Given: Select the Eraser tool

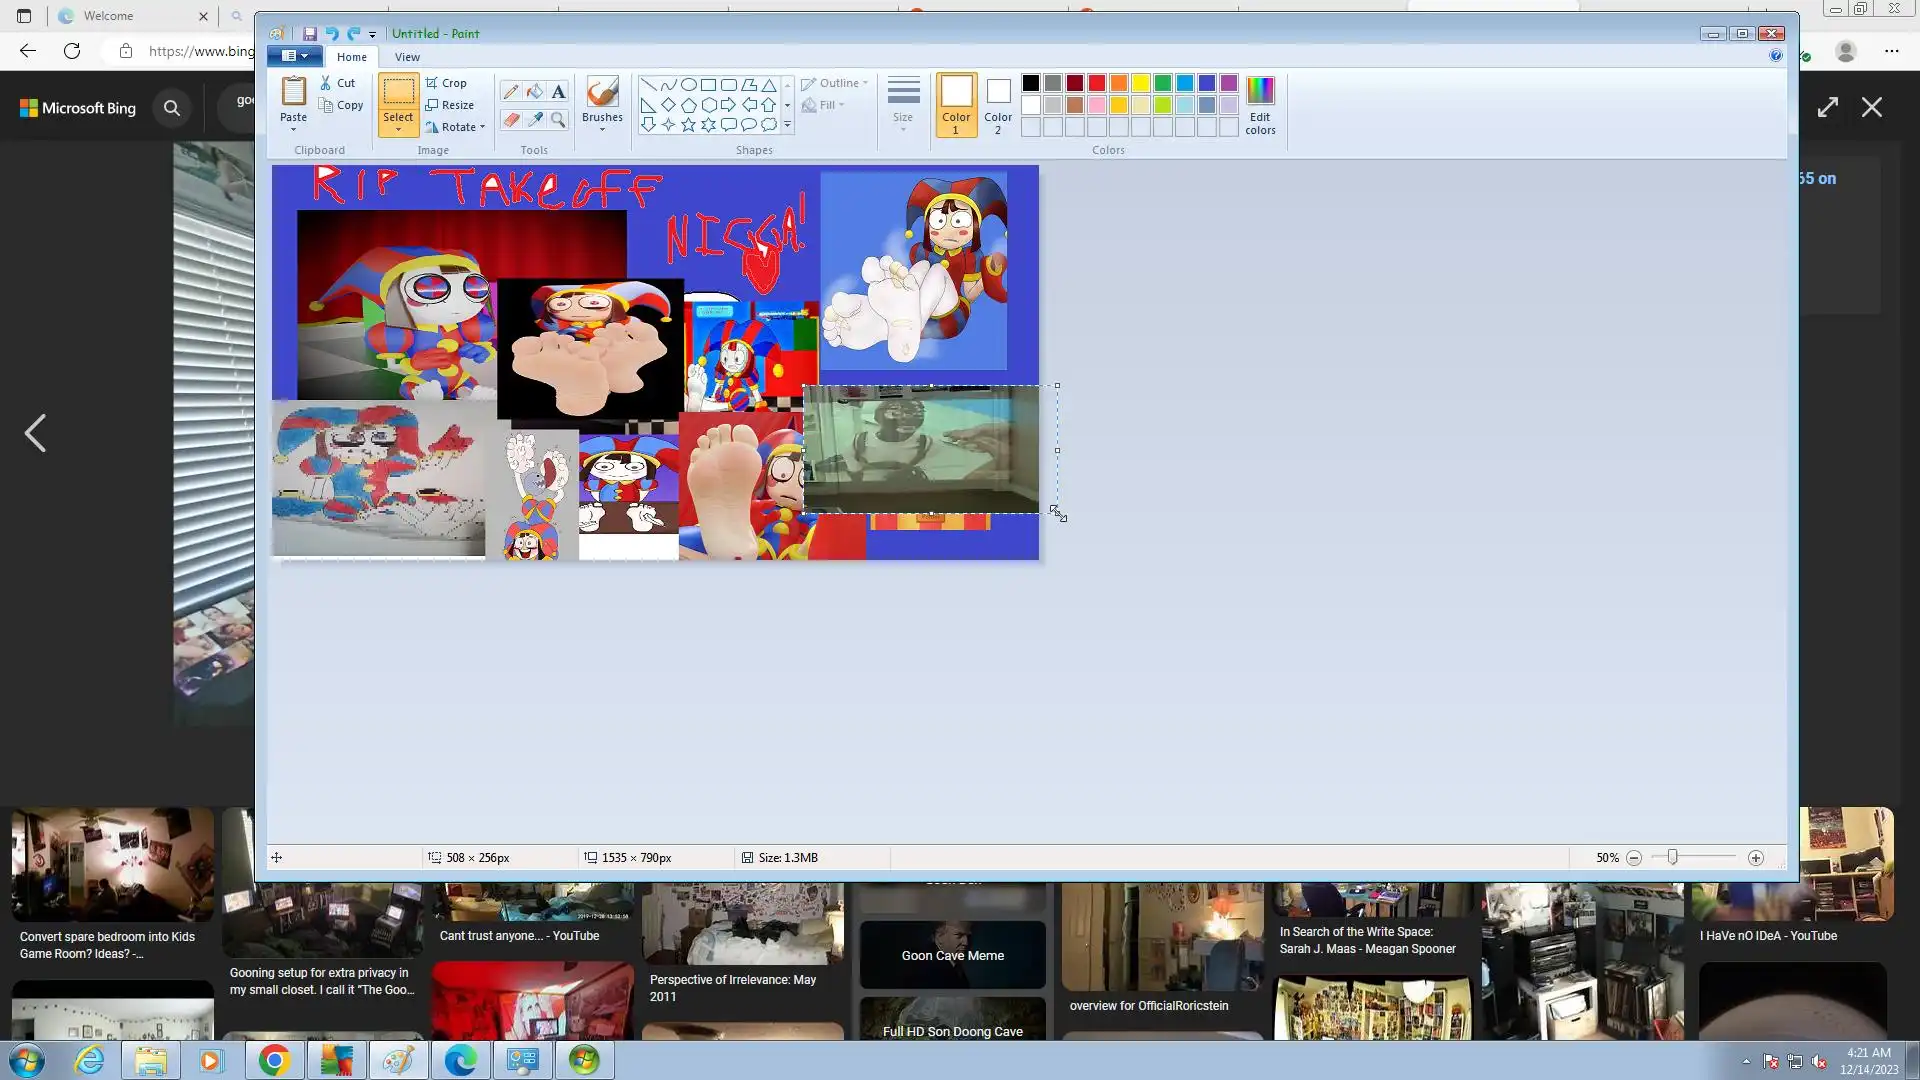Looking at the screenshot, I should click(511, 120).
